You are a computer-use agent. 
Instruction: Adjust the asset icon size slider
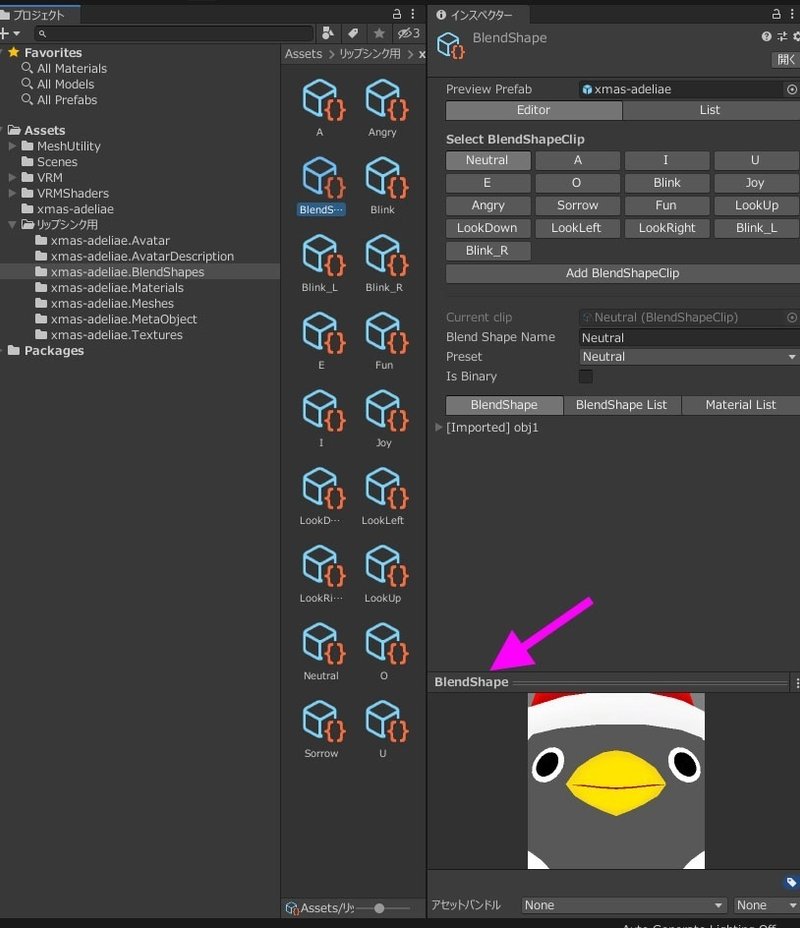(379, 908)
